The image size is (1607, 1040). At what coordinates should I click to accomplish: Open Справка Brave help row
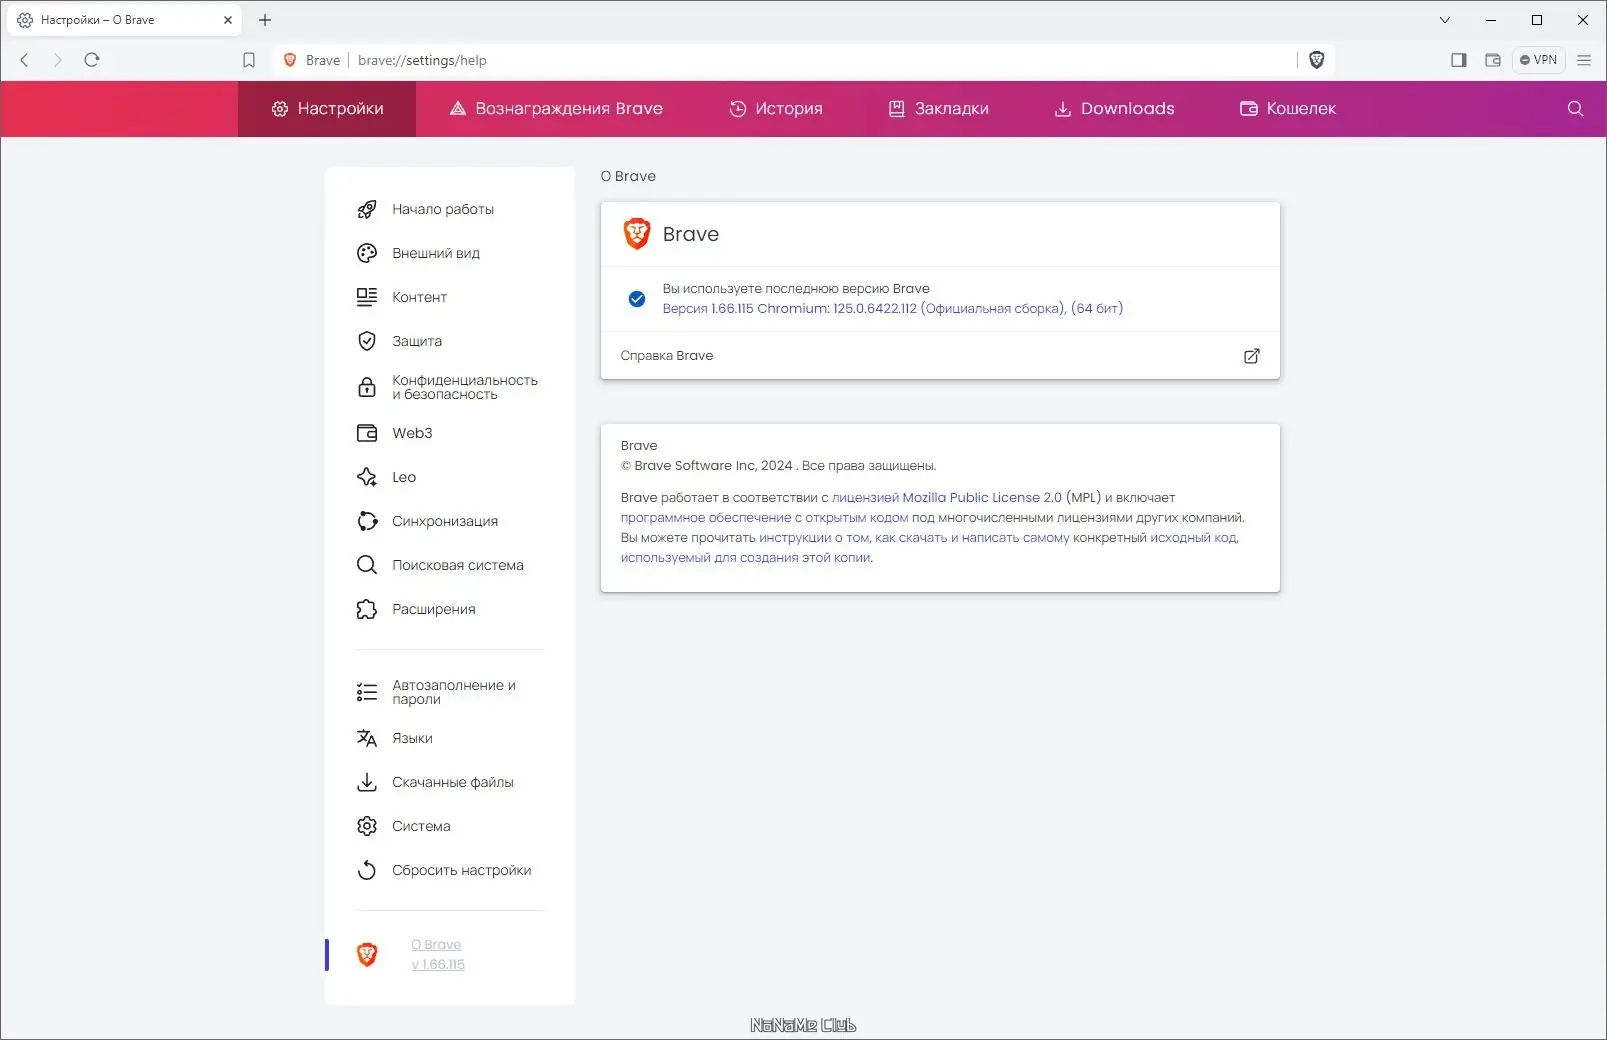940,356
